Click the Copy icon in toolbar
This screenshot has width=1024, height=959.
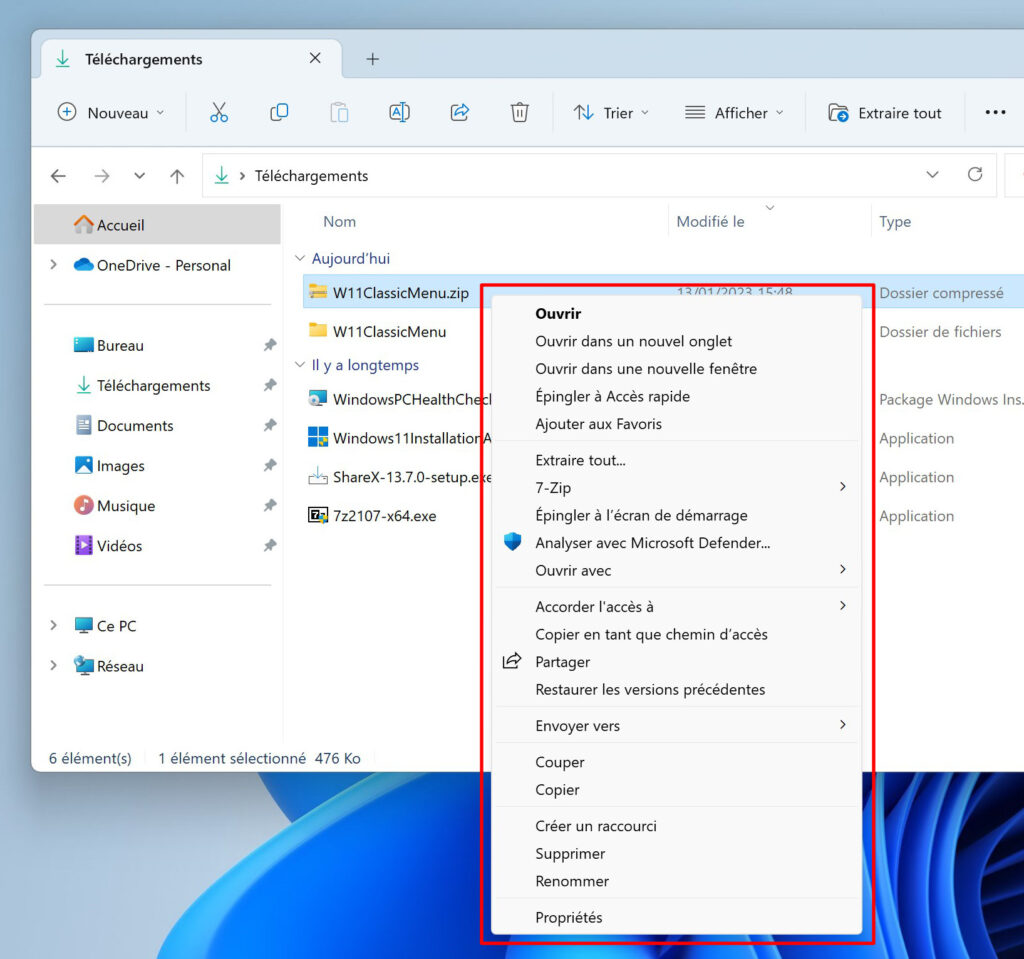click(x=279, y=112)
